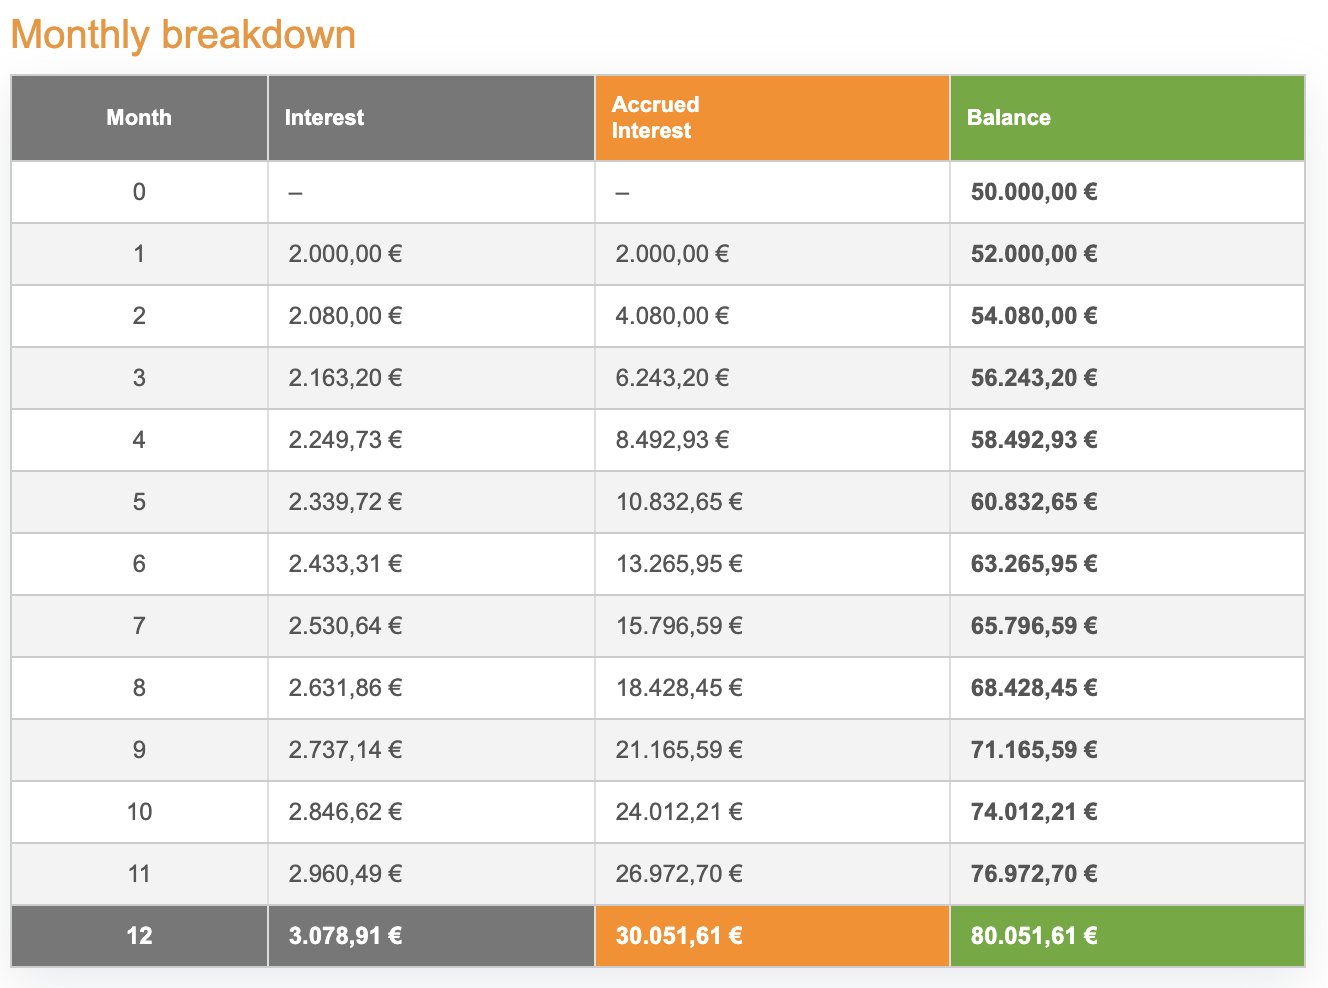Click the Interest column header
The image size is (1328, 988).
tap(324, 118)
